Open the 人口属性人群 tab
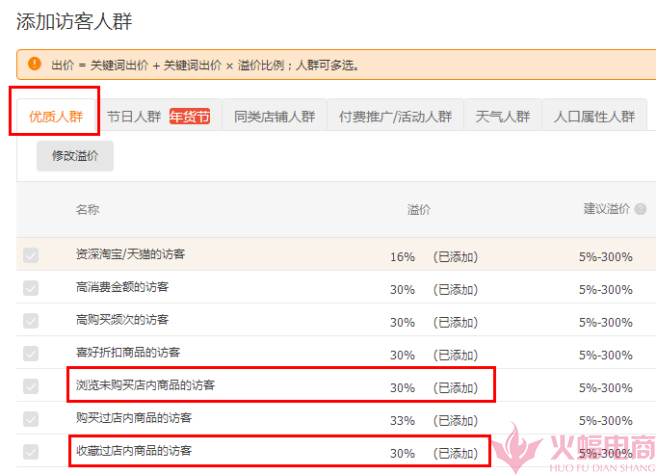 point(594,117)
